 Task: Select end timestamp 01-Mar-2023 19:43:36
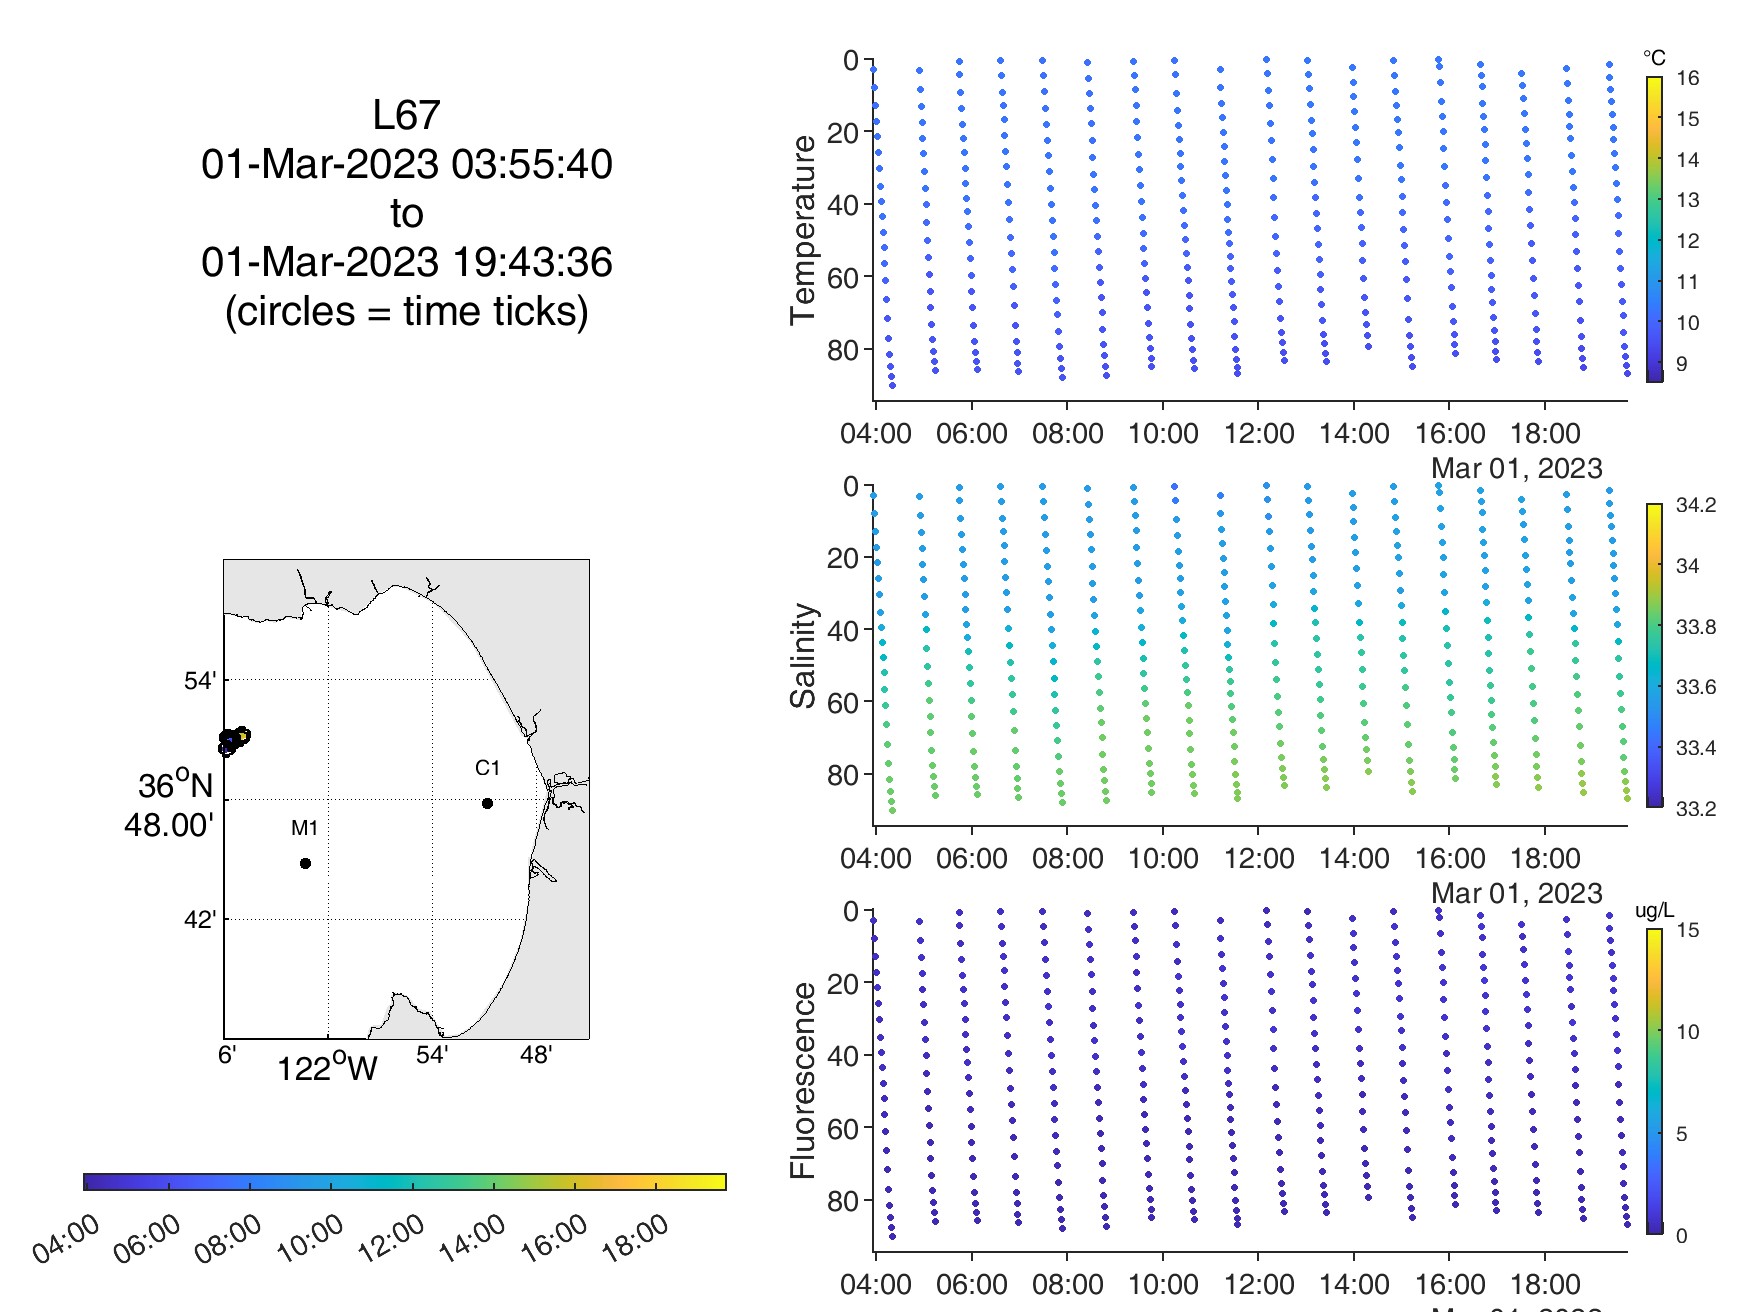(407, 262)
